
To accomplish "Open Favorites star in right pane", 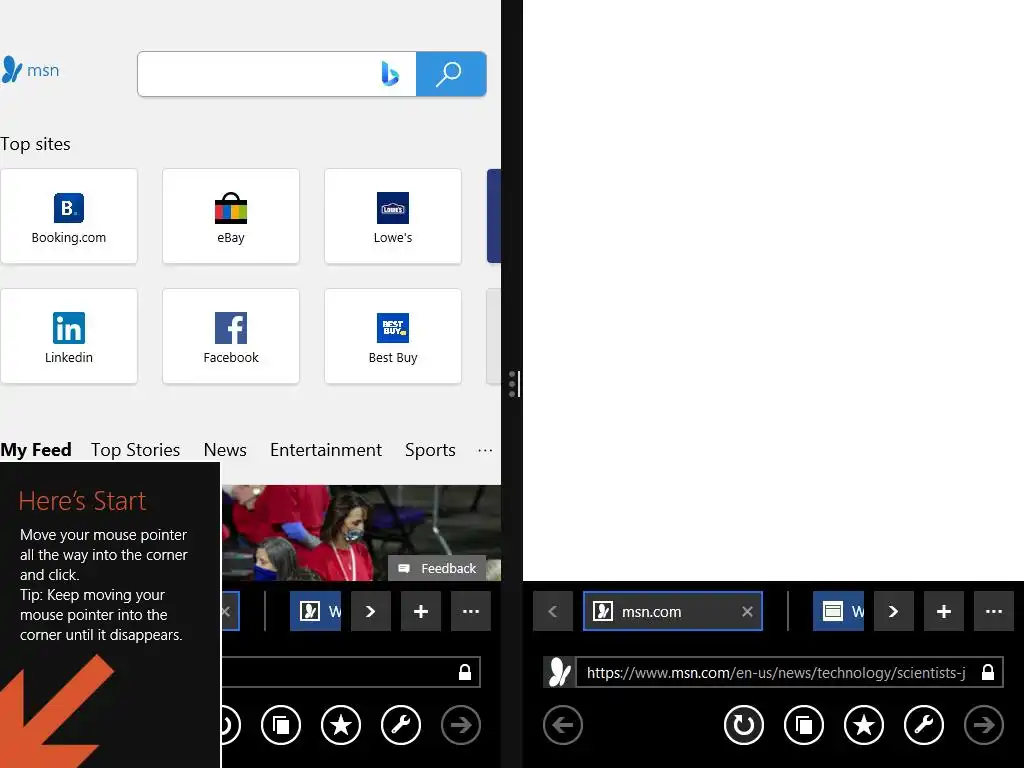I will click(863, 725).
